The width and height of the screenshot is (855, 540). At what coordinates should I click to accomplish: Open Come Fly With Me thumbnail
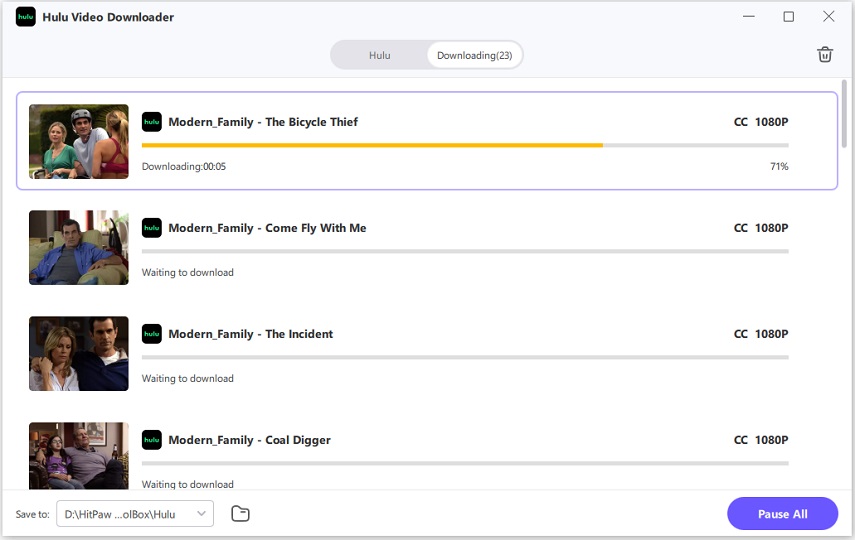tap(79, 248)
